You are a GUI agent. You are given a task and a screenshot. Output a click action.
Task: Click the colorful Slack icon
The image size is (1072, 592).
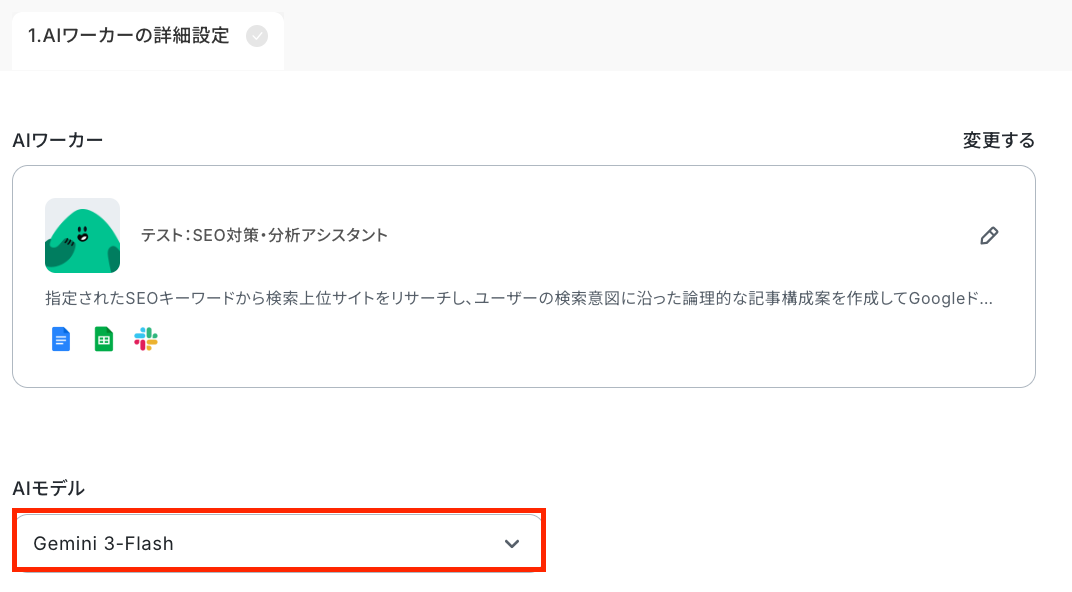(146, 339)
